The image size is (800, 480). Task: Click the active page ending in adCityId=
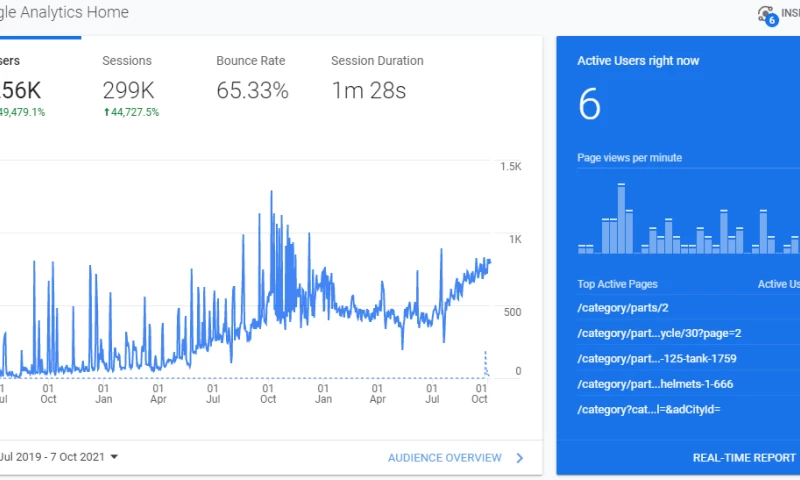click(649, 409)
